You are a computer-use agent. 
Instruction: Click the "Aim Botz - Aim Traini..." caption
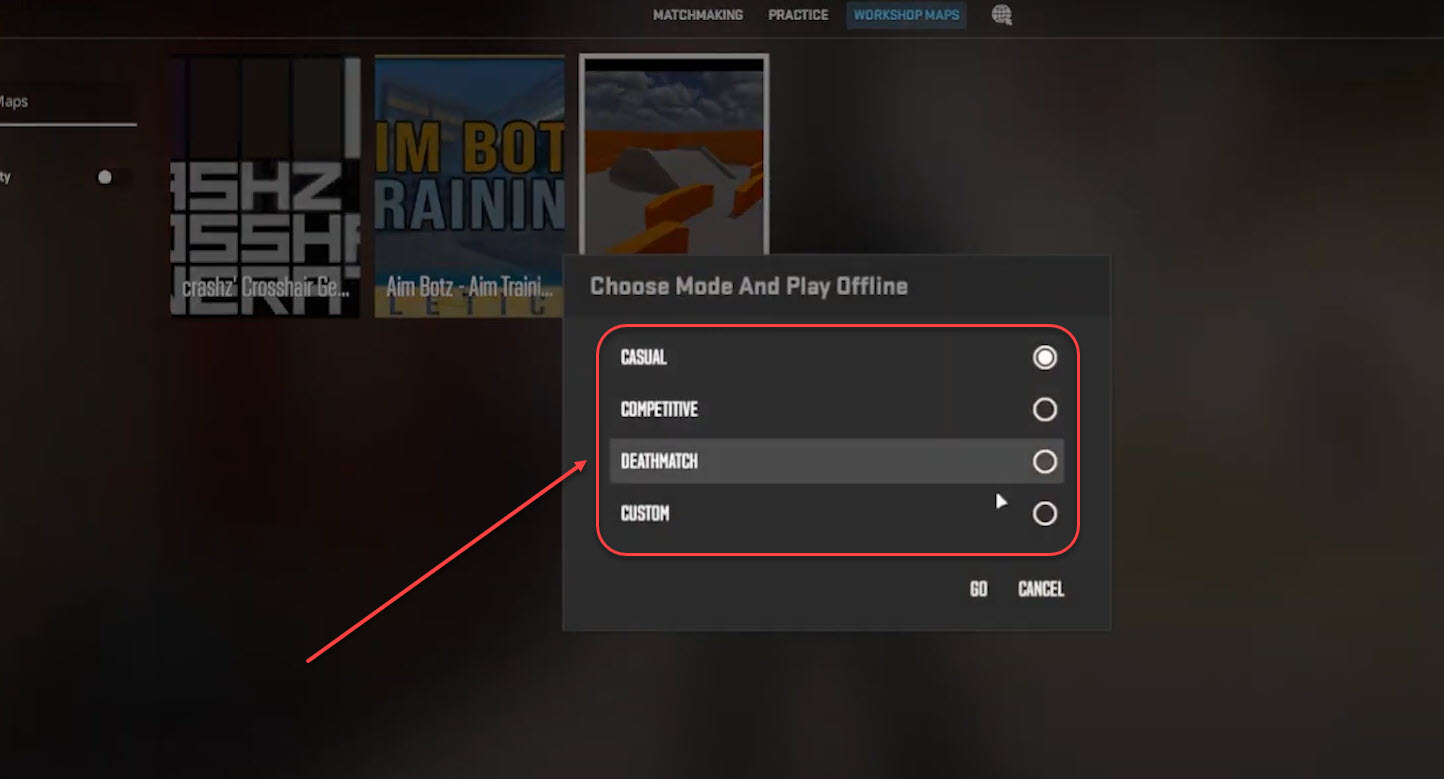pos(469,289)
